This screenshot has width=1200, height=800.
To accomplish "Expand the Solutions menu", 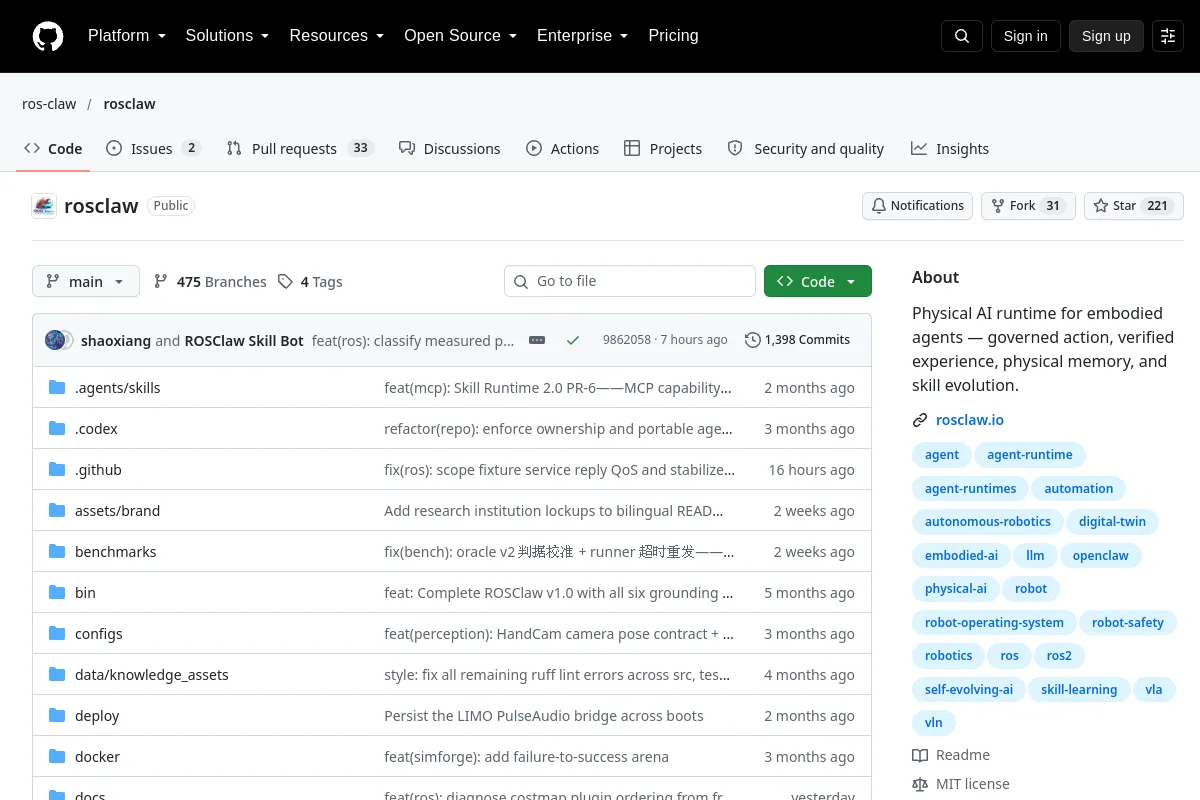I will point(228,36).
